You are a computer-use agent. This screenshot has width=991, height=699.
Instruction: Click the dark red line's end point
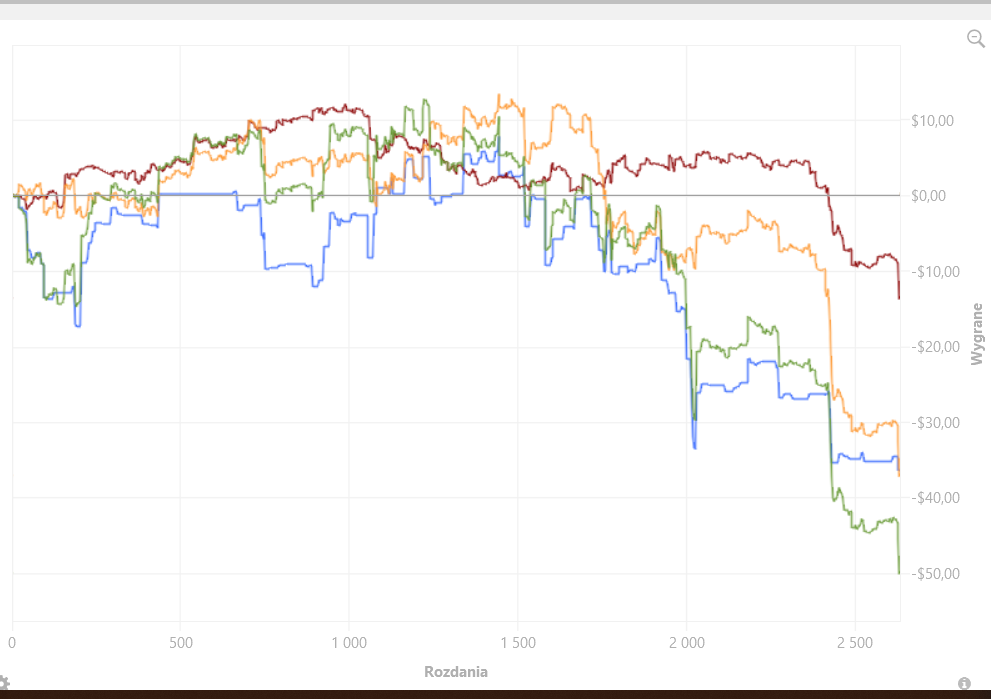click(899, 298)
